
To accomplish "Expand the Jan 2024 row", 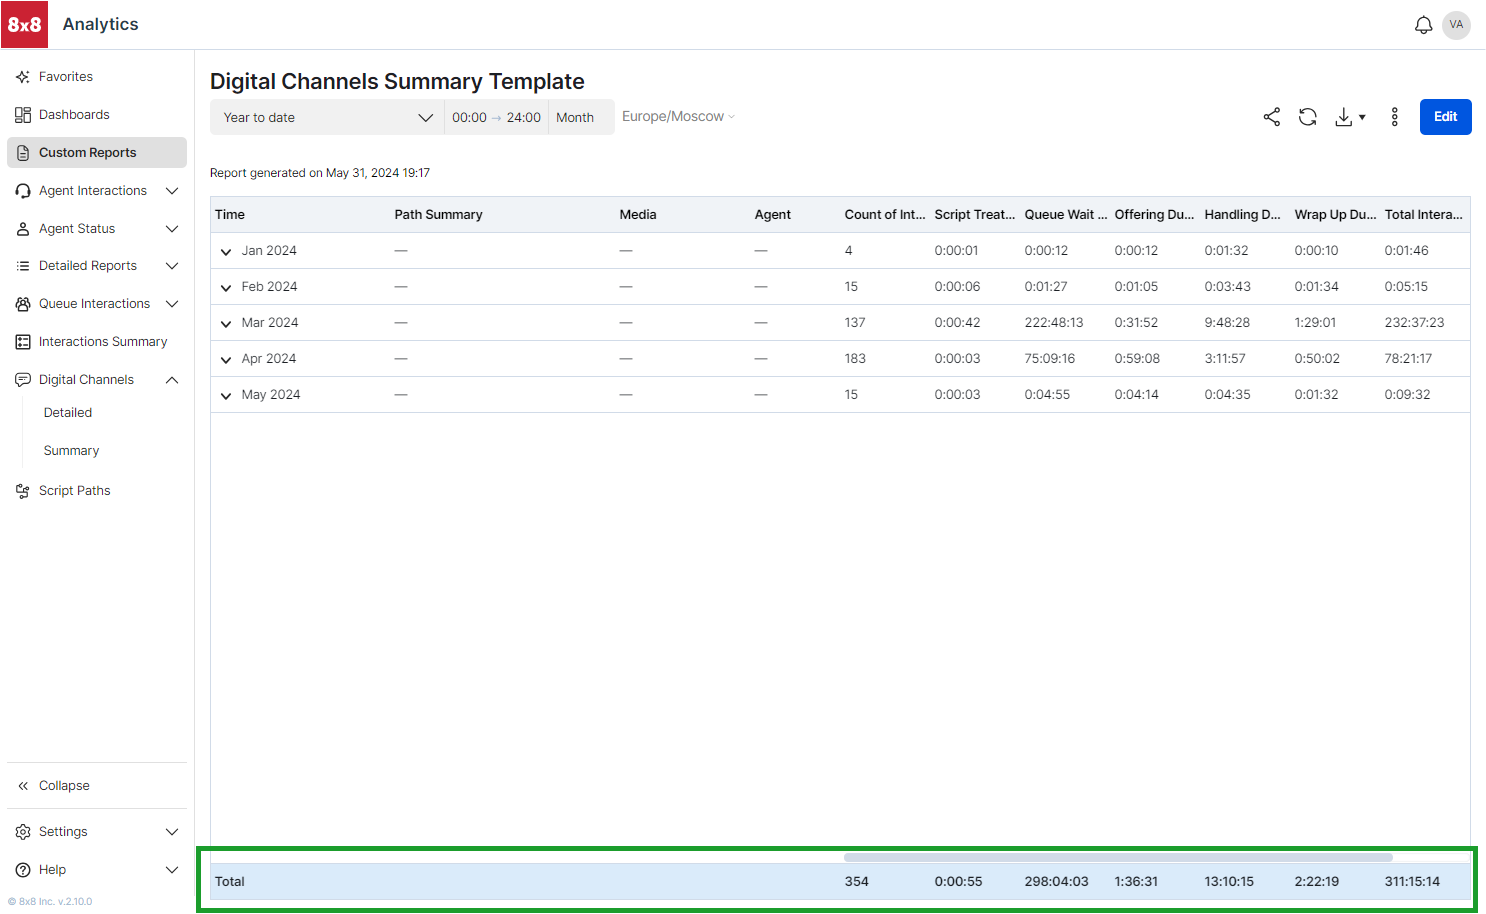I will point(226,252).
